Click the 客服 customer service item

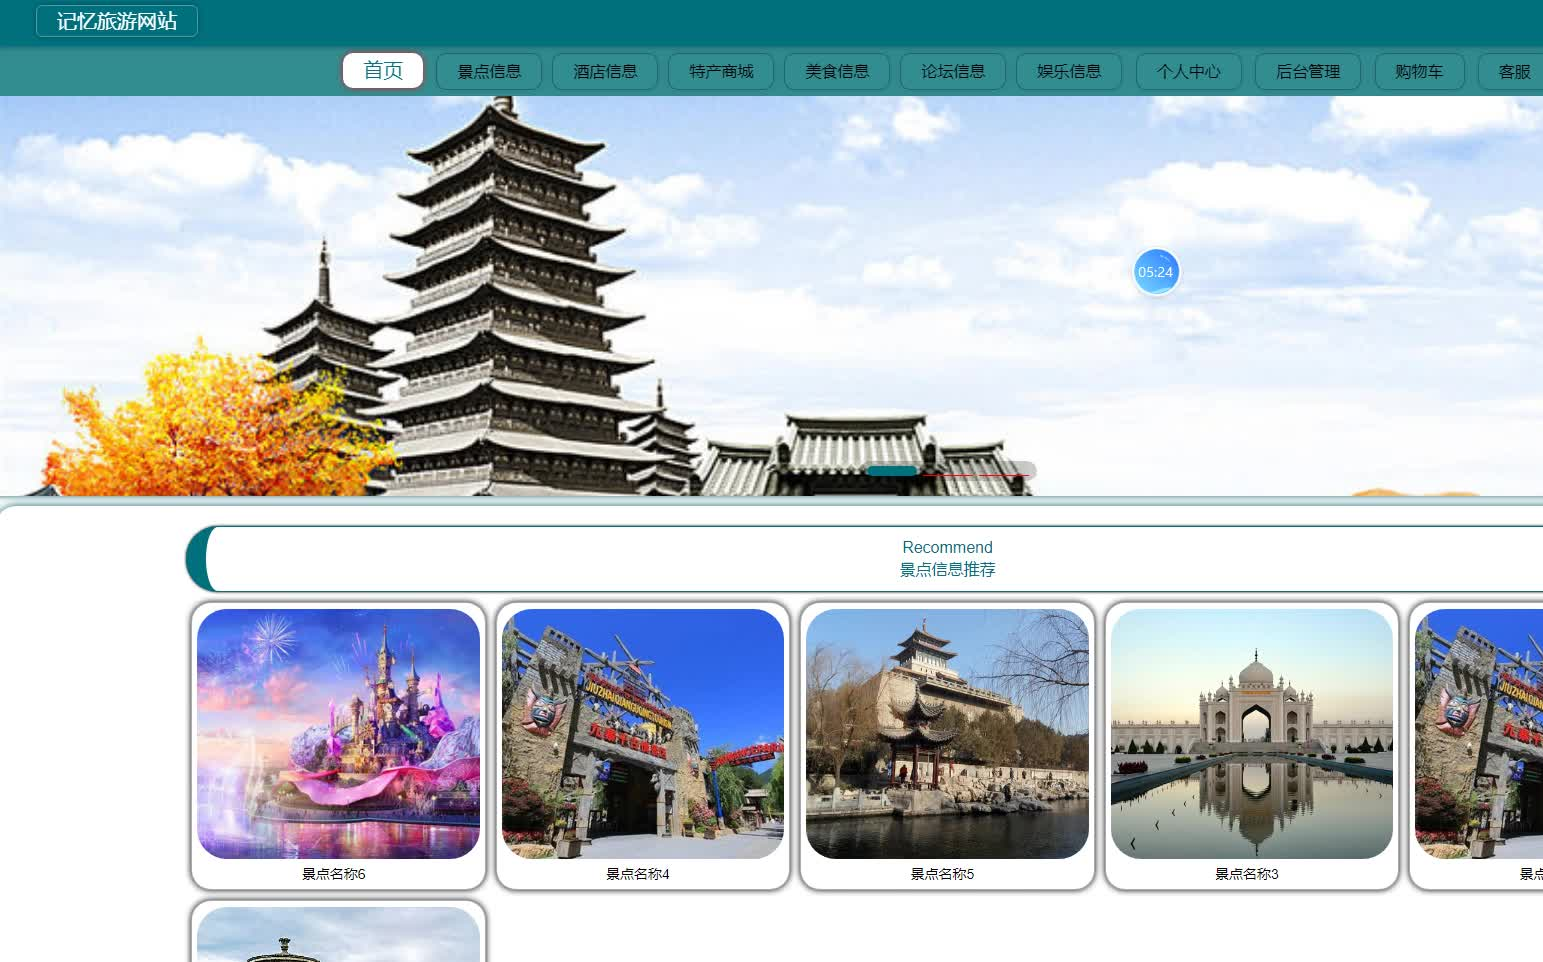pyautogui.click(x=1511, y=71)
